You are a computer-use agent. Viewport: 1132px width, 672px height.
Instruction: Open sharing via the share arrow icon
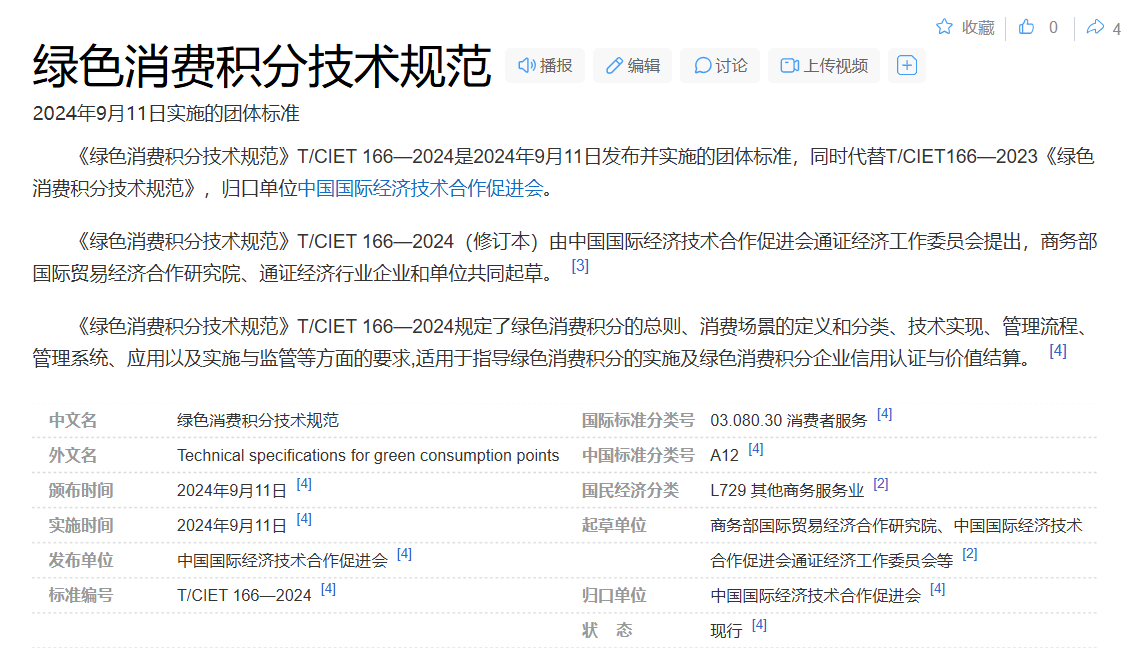pos(1096,27)
